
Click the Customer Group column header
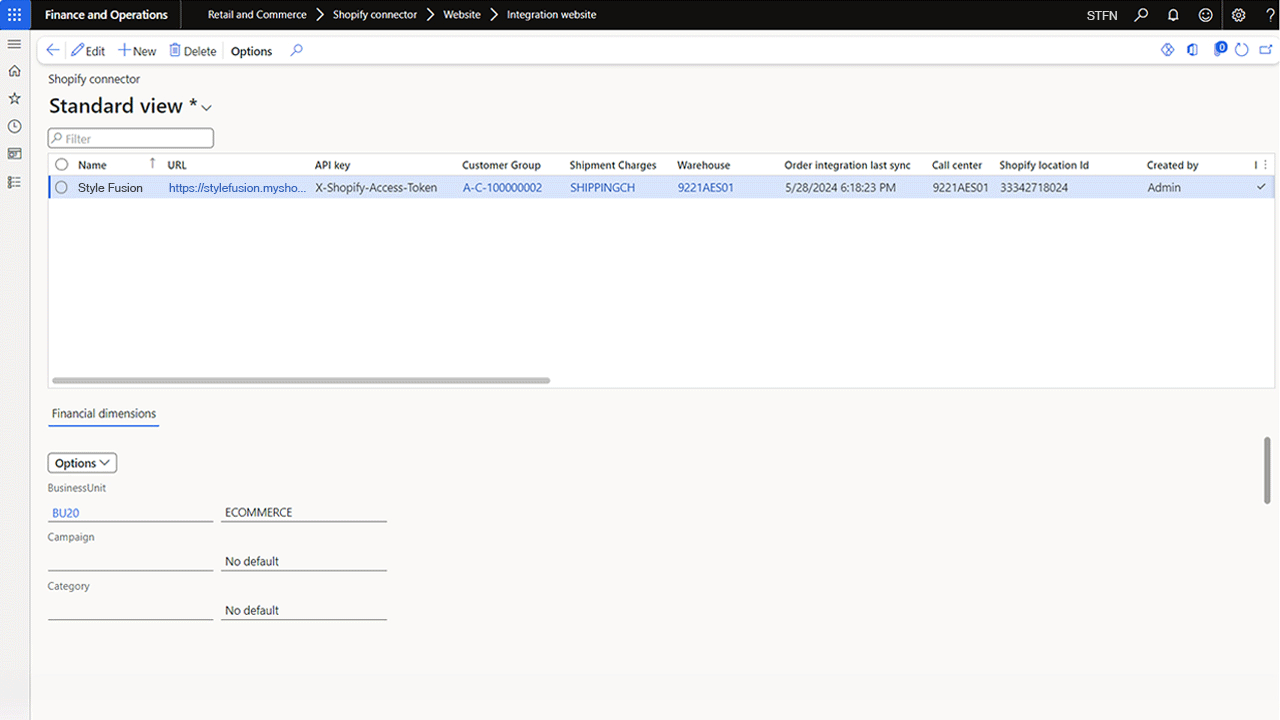coord(501,165)
